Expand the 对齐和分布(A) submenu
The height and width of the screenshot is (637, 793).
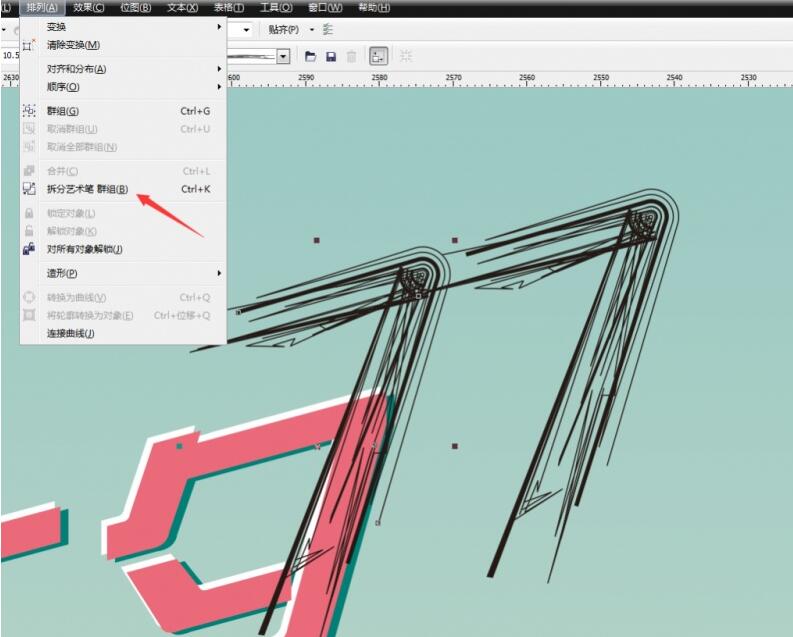pos(123,69)
